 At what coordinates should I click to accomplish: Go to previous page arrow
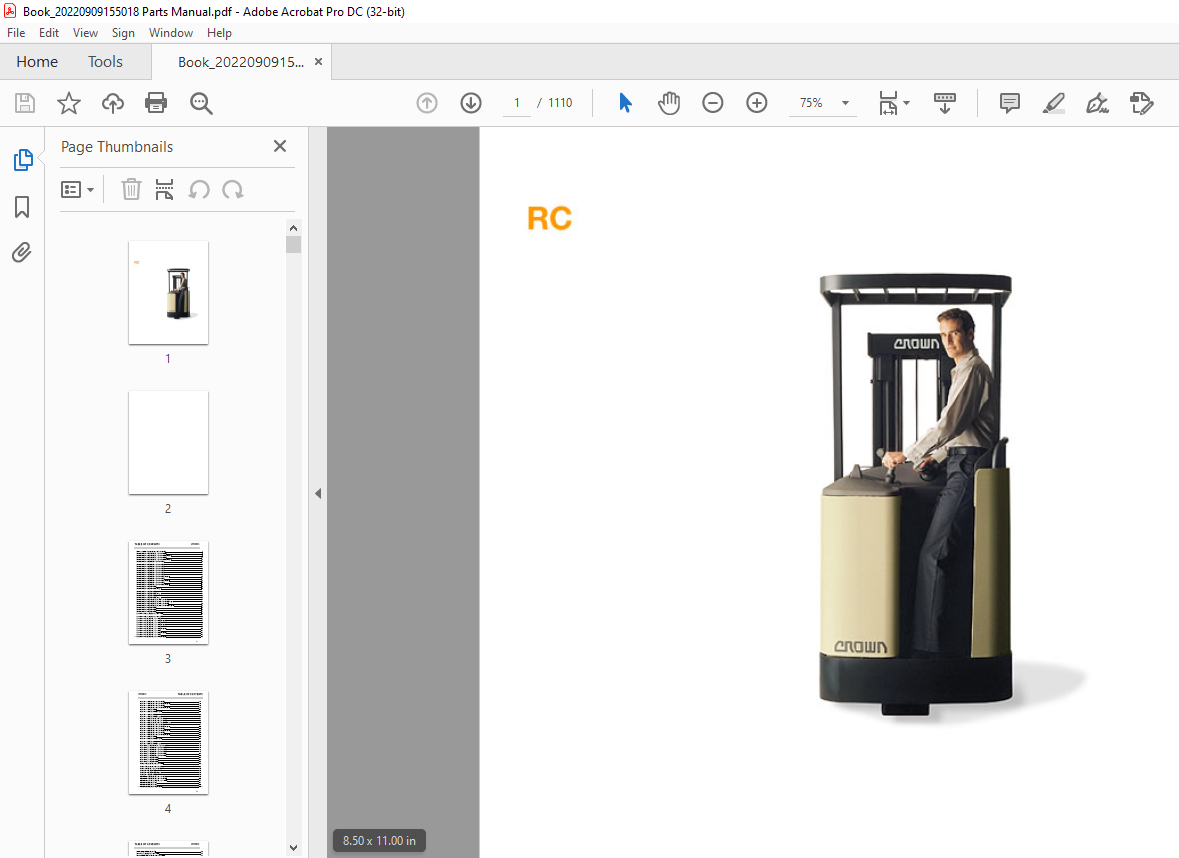(x=427, y=103)
